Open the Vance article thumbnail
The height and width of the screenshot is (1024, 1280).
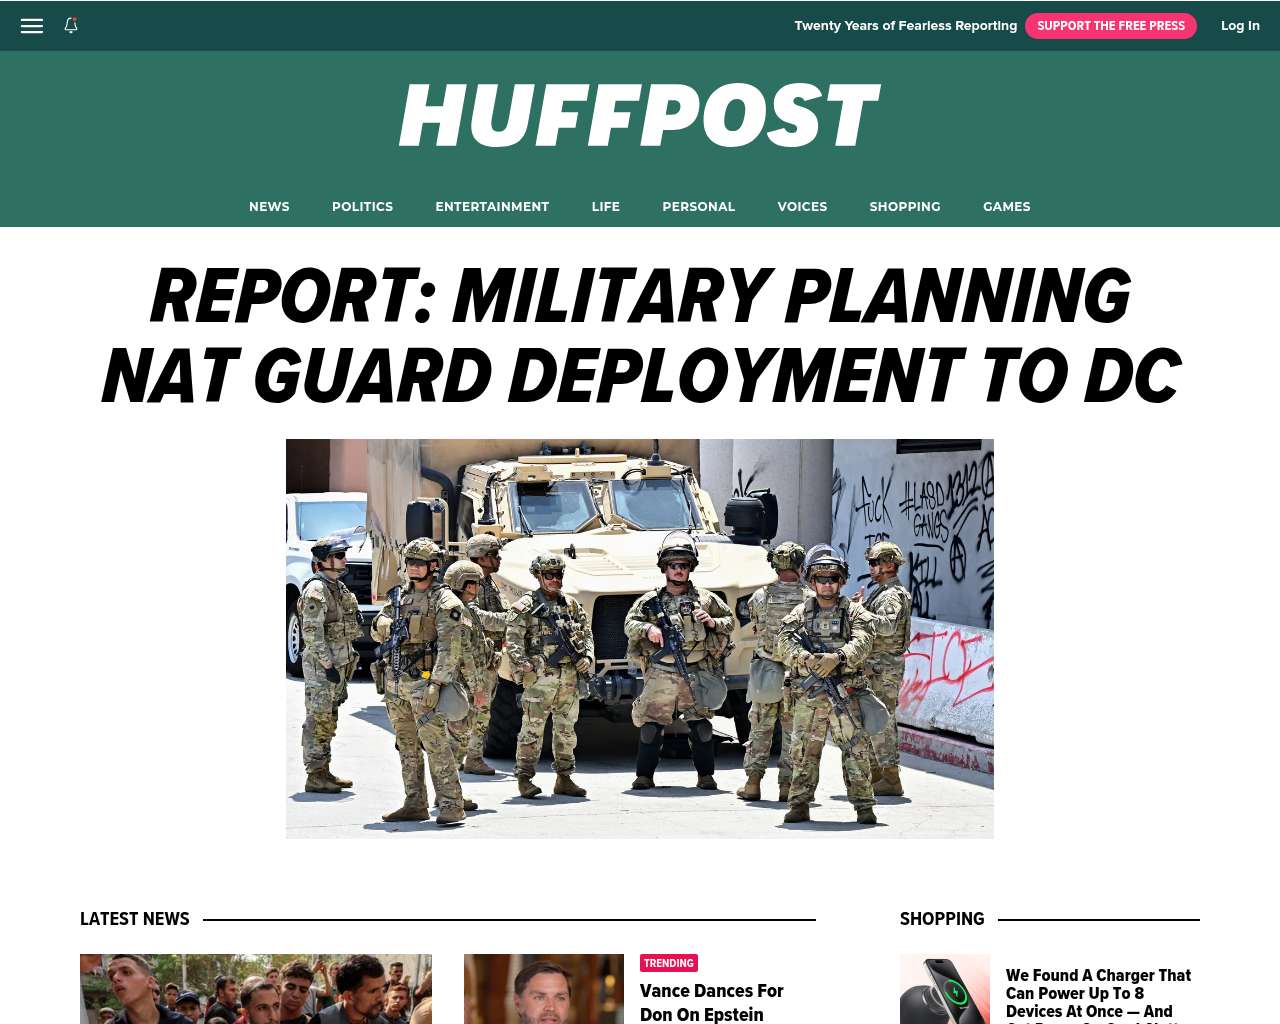click(x=544, y=989)
